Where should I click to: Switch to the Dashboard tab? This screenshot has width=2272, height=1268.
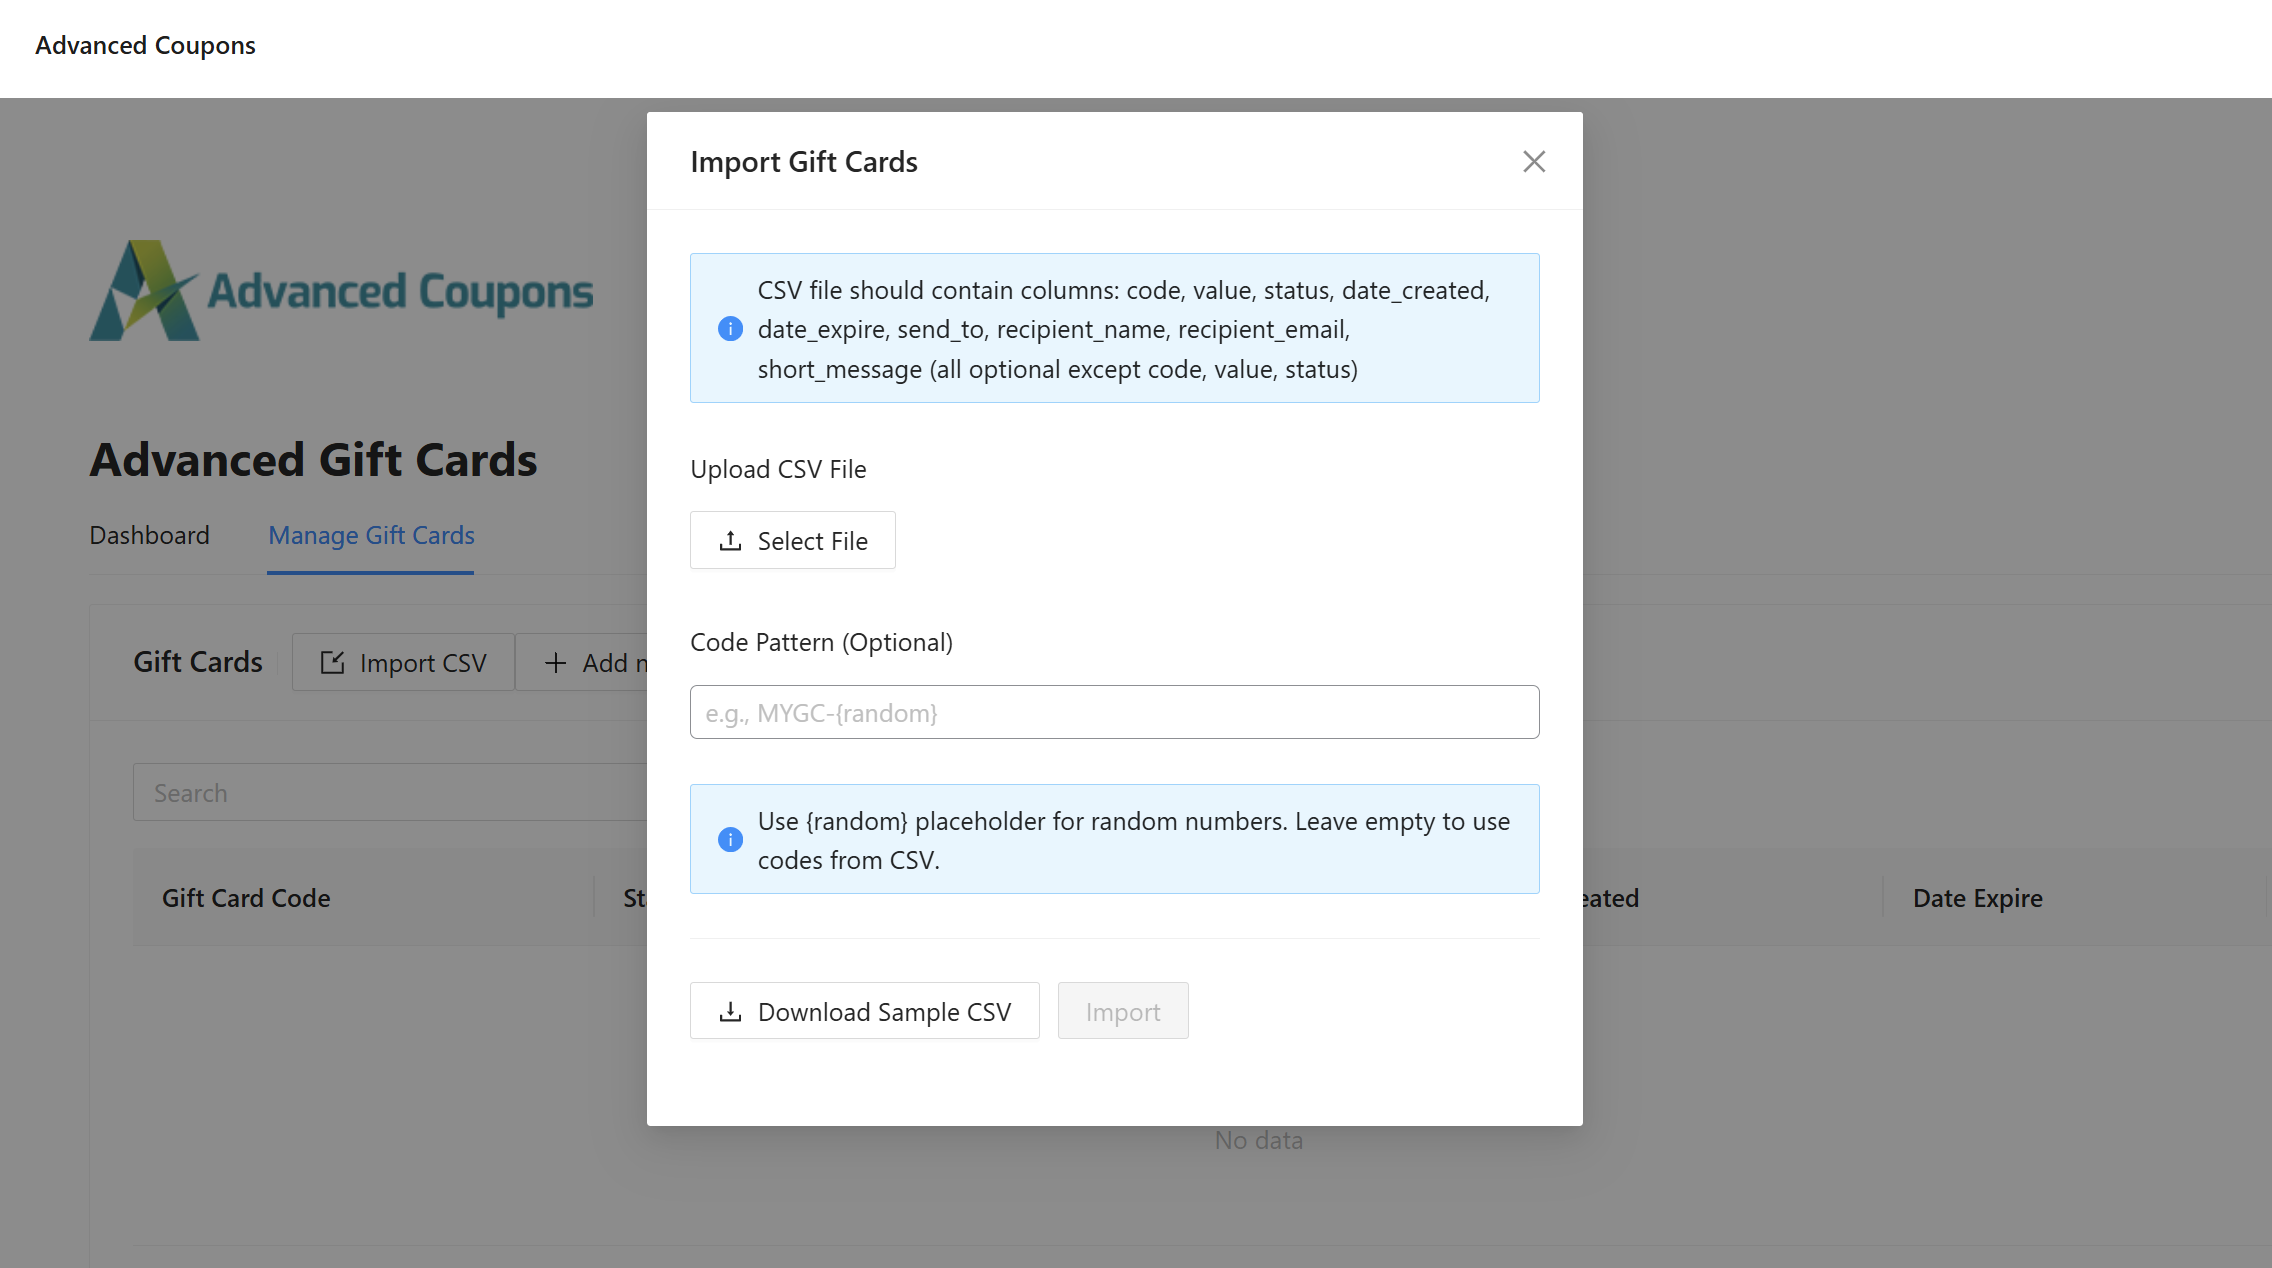(x=149, y=535)
